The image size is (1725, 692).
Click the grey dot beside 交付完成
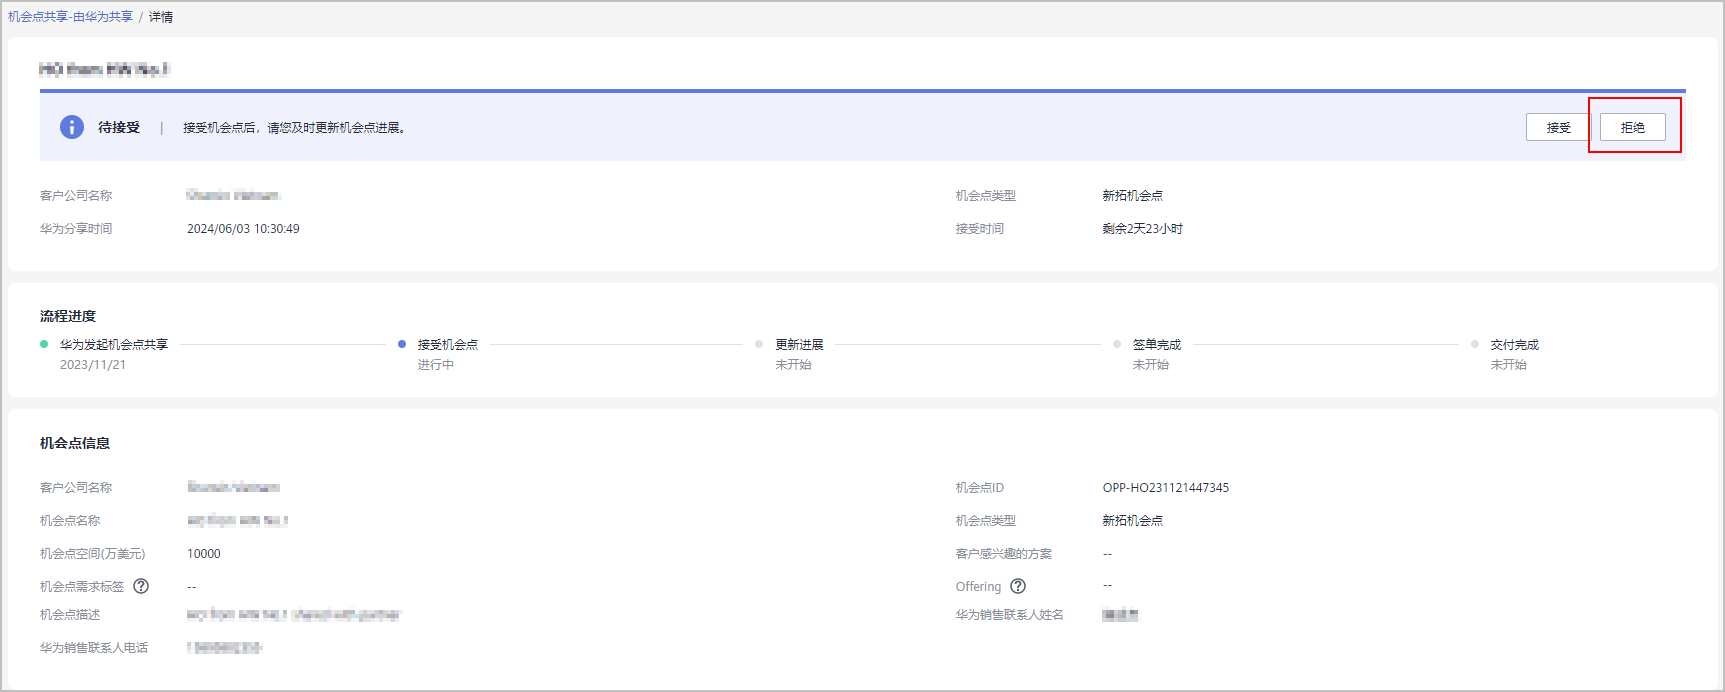[x=1475, y=344]
